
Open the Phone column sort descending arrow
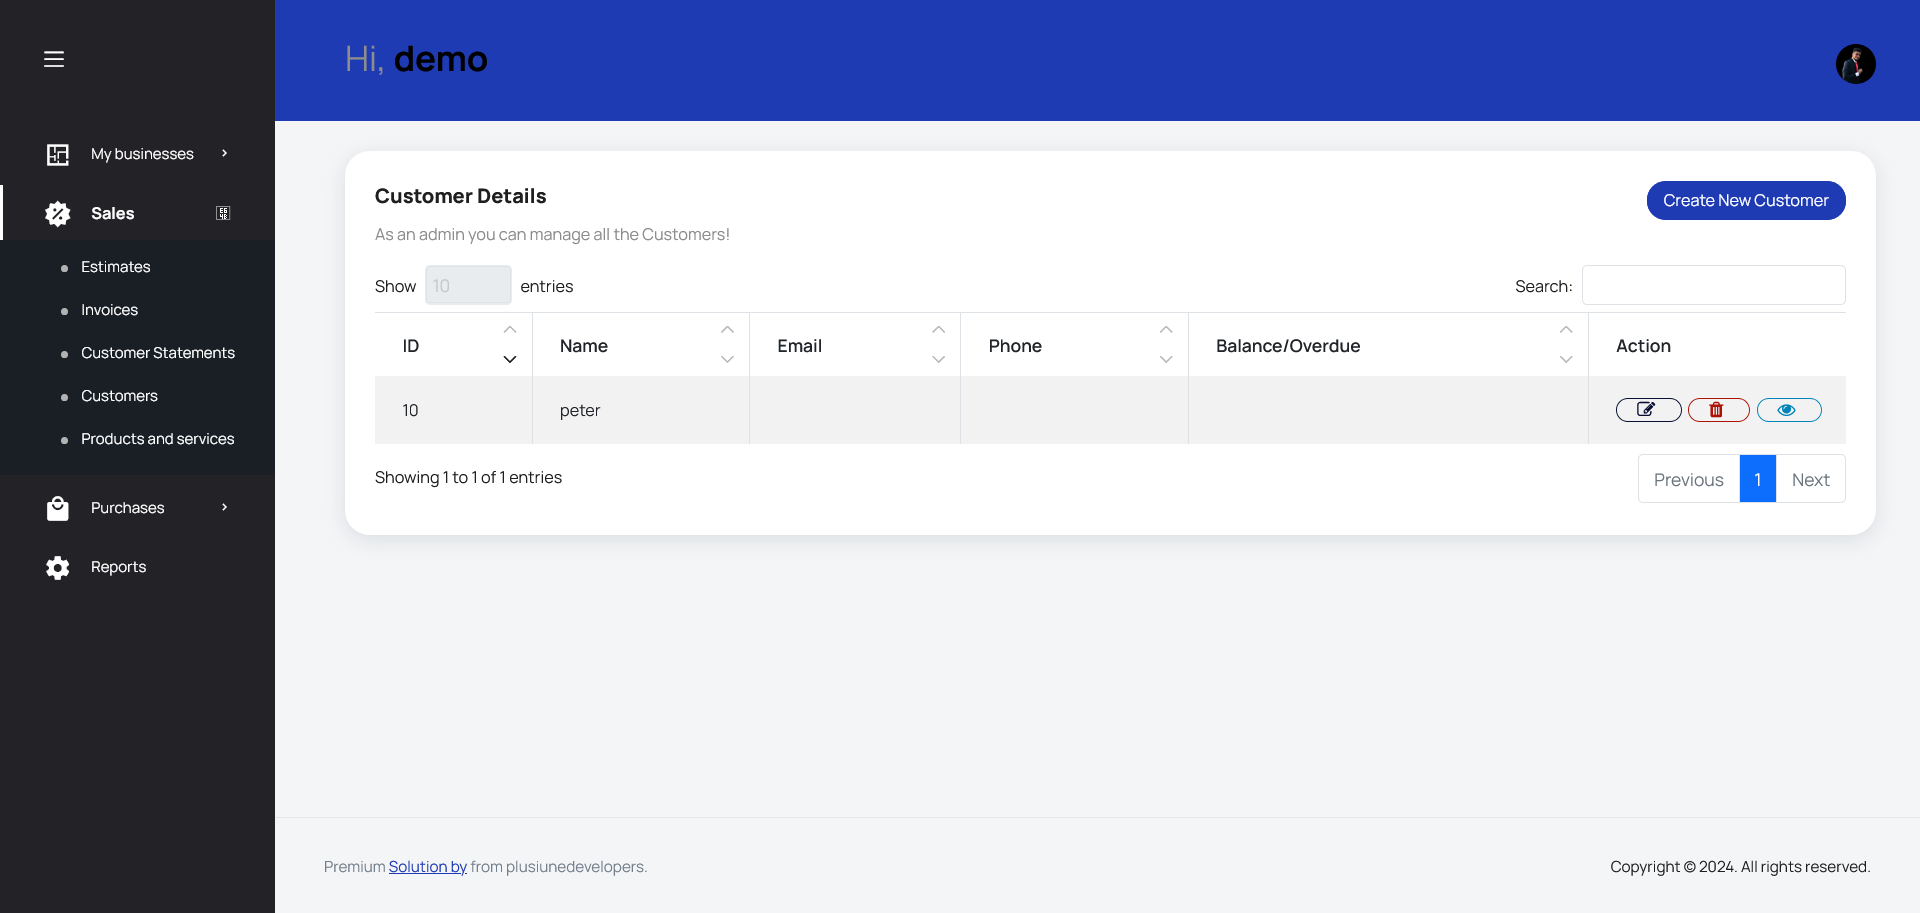click(1166, 358)
